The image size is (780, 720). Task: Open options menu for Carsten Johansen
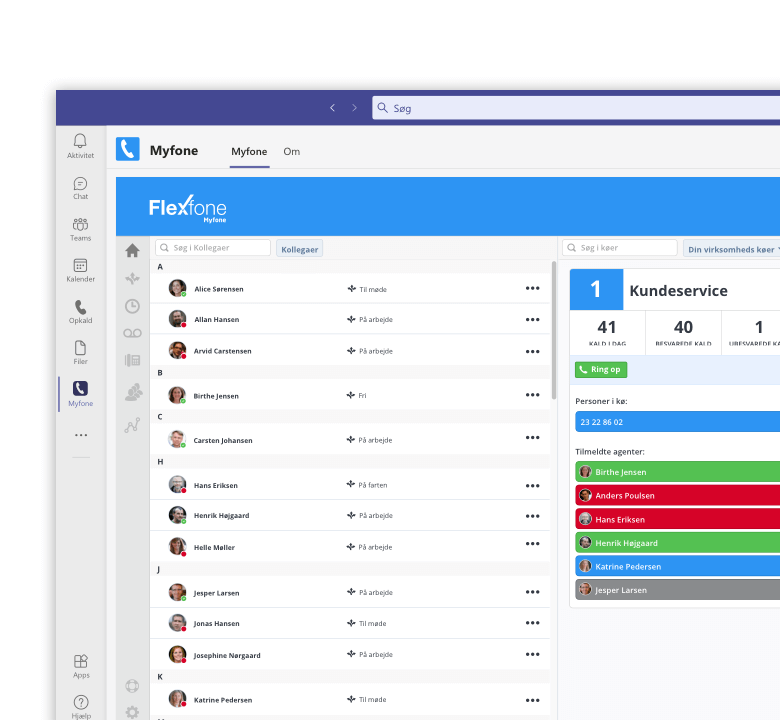coord(532,440)
